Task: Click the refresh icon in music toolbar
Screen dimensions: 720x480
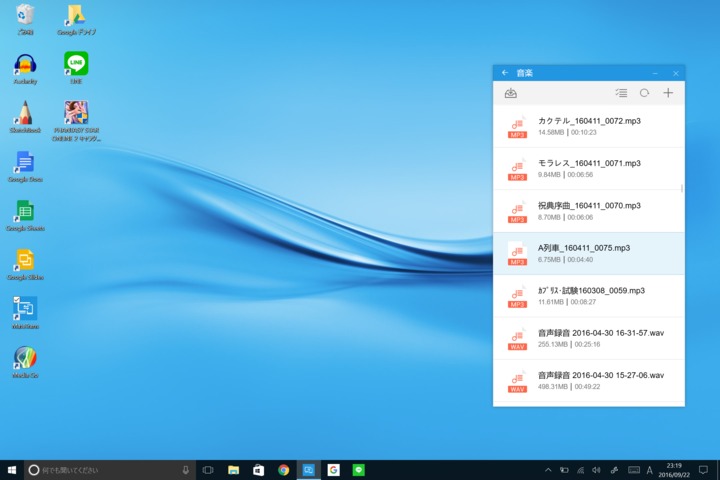Action: pos(645,93)
